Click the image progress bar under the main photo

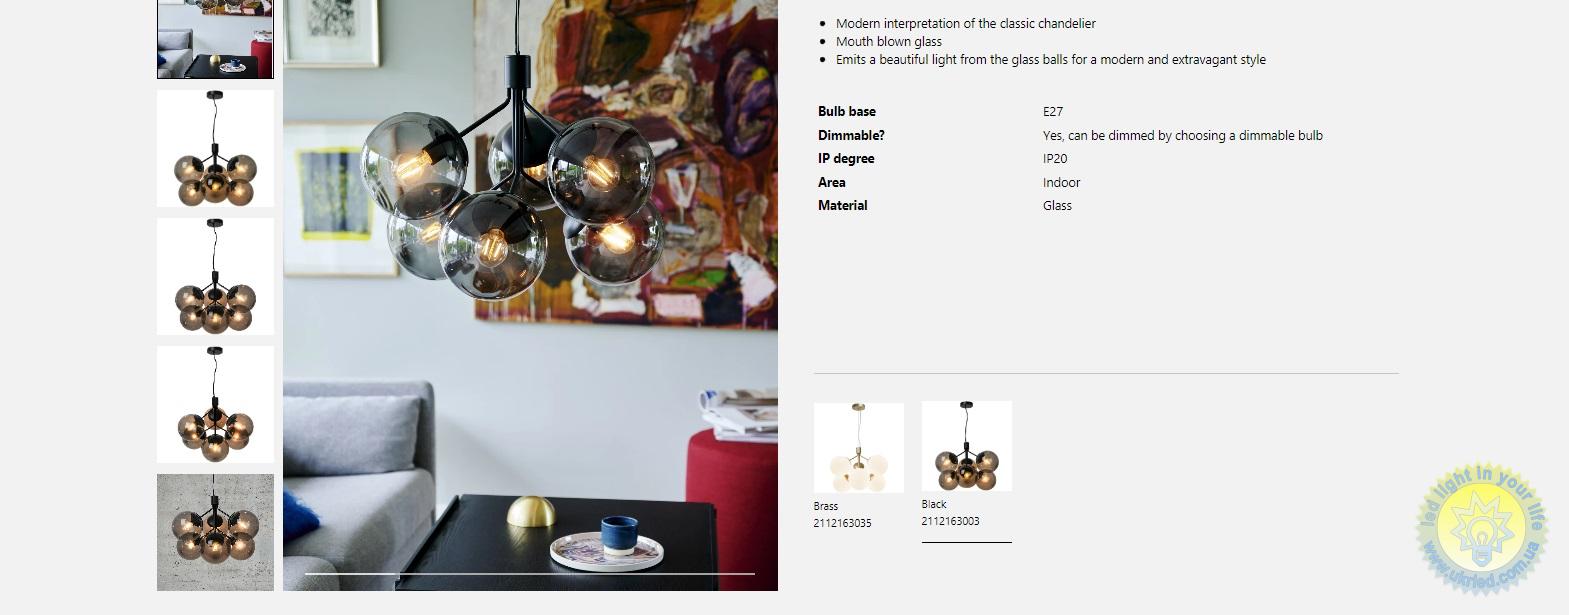click(x=530, y=574)
